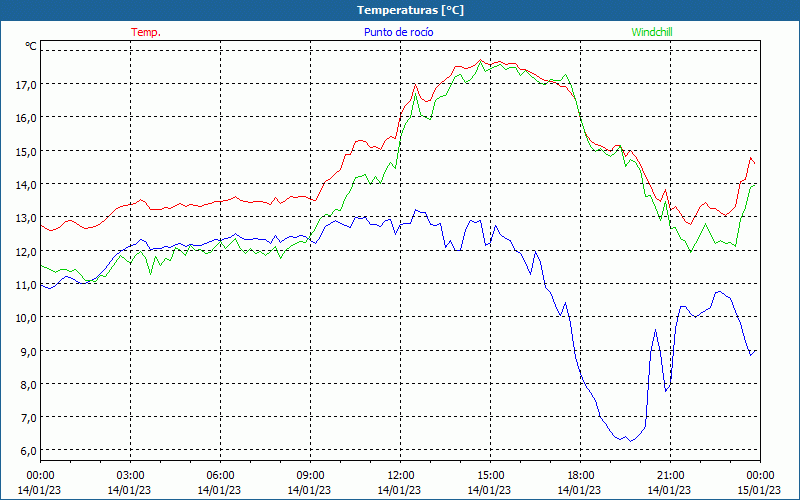Click the 16,0 y-axis value
This screenshot has width=800, height=500.
tap(27, 118)
